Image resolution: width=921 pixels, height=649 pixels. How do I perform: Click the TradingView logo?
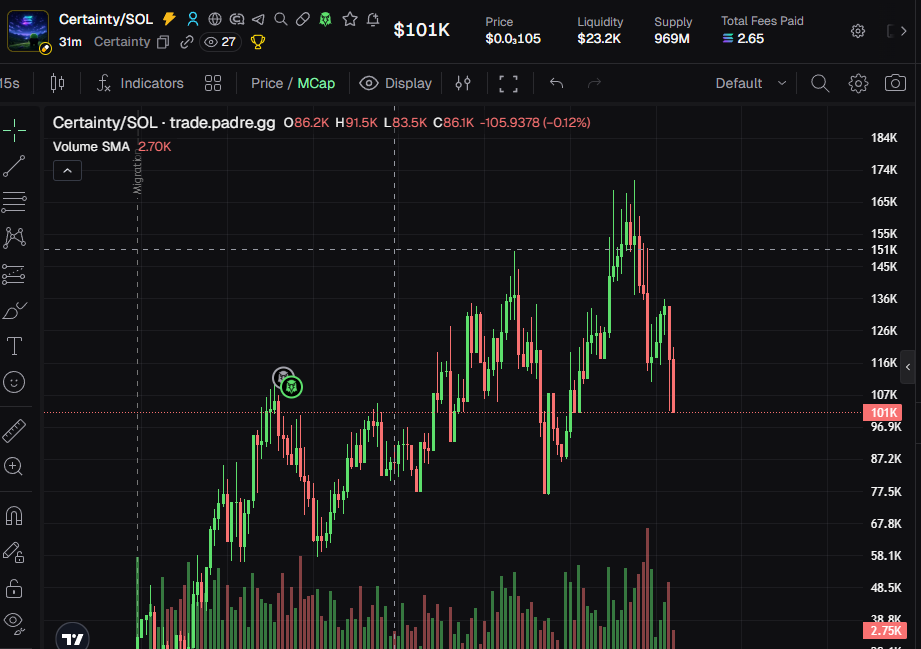coord(73,638)
